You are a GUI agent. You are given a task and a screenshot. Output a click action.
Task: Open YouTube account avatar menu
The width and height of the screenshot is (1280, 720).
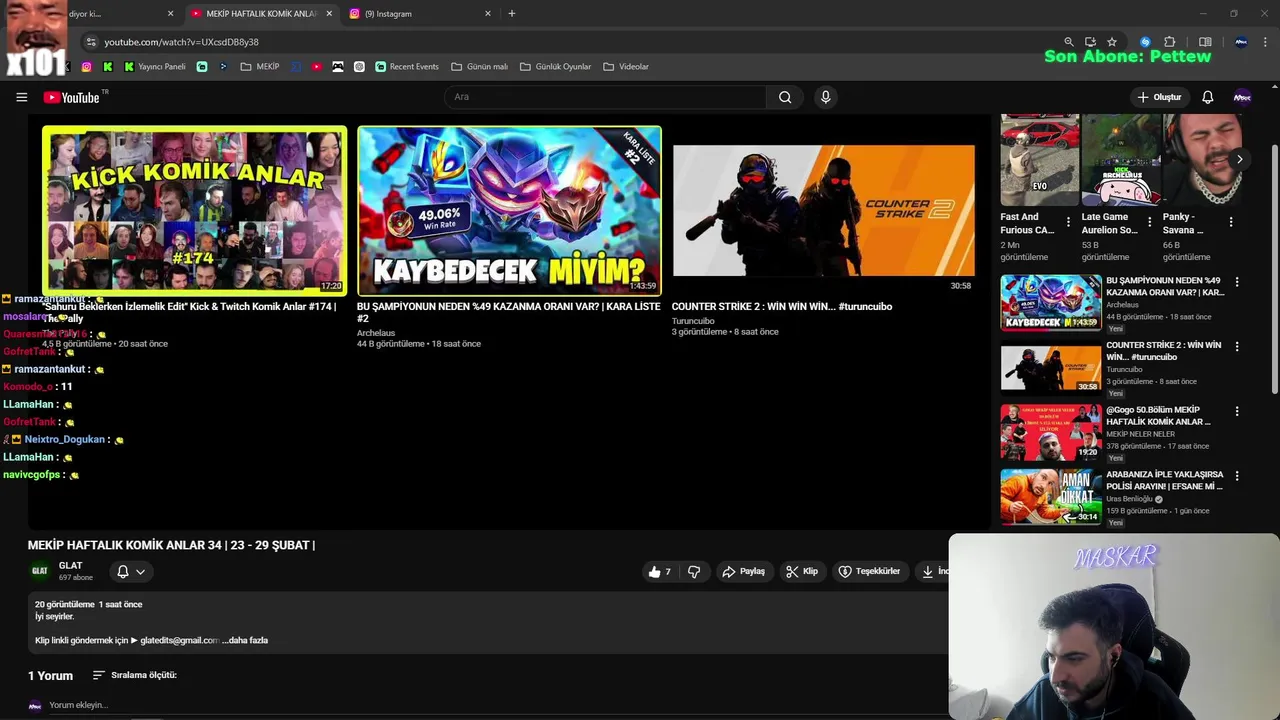click(x=1242, y=97)
